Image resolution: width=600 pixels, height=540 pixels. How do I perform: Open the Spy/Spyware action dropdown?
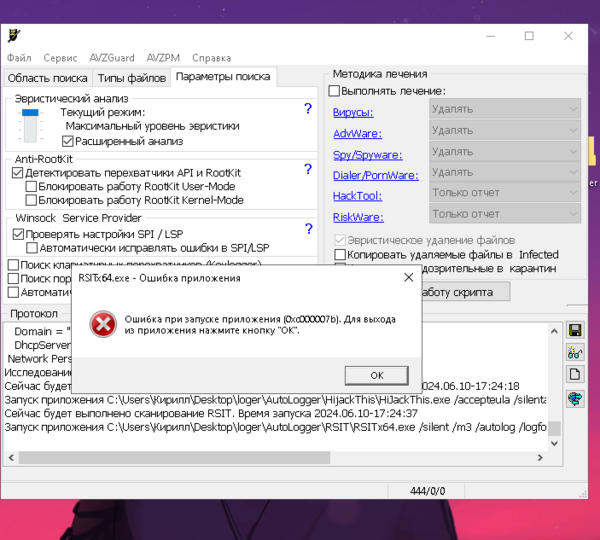(x=505, y=152)
